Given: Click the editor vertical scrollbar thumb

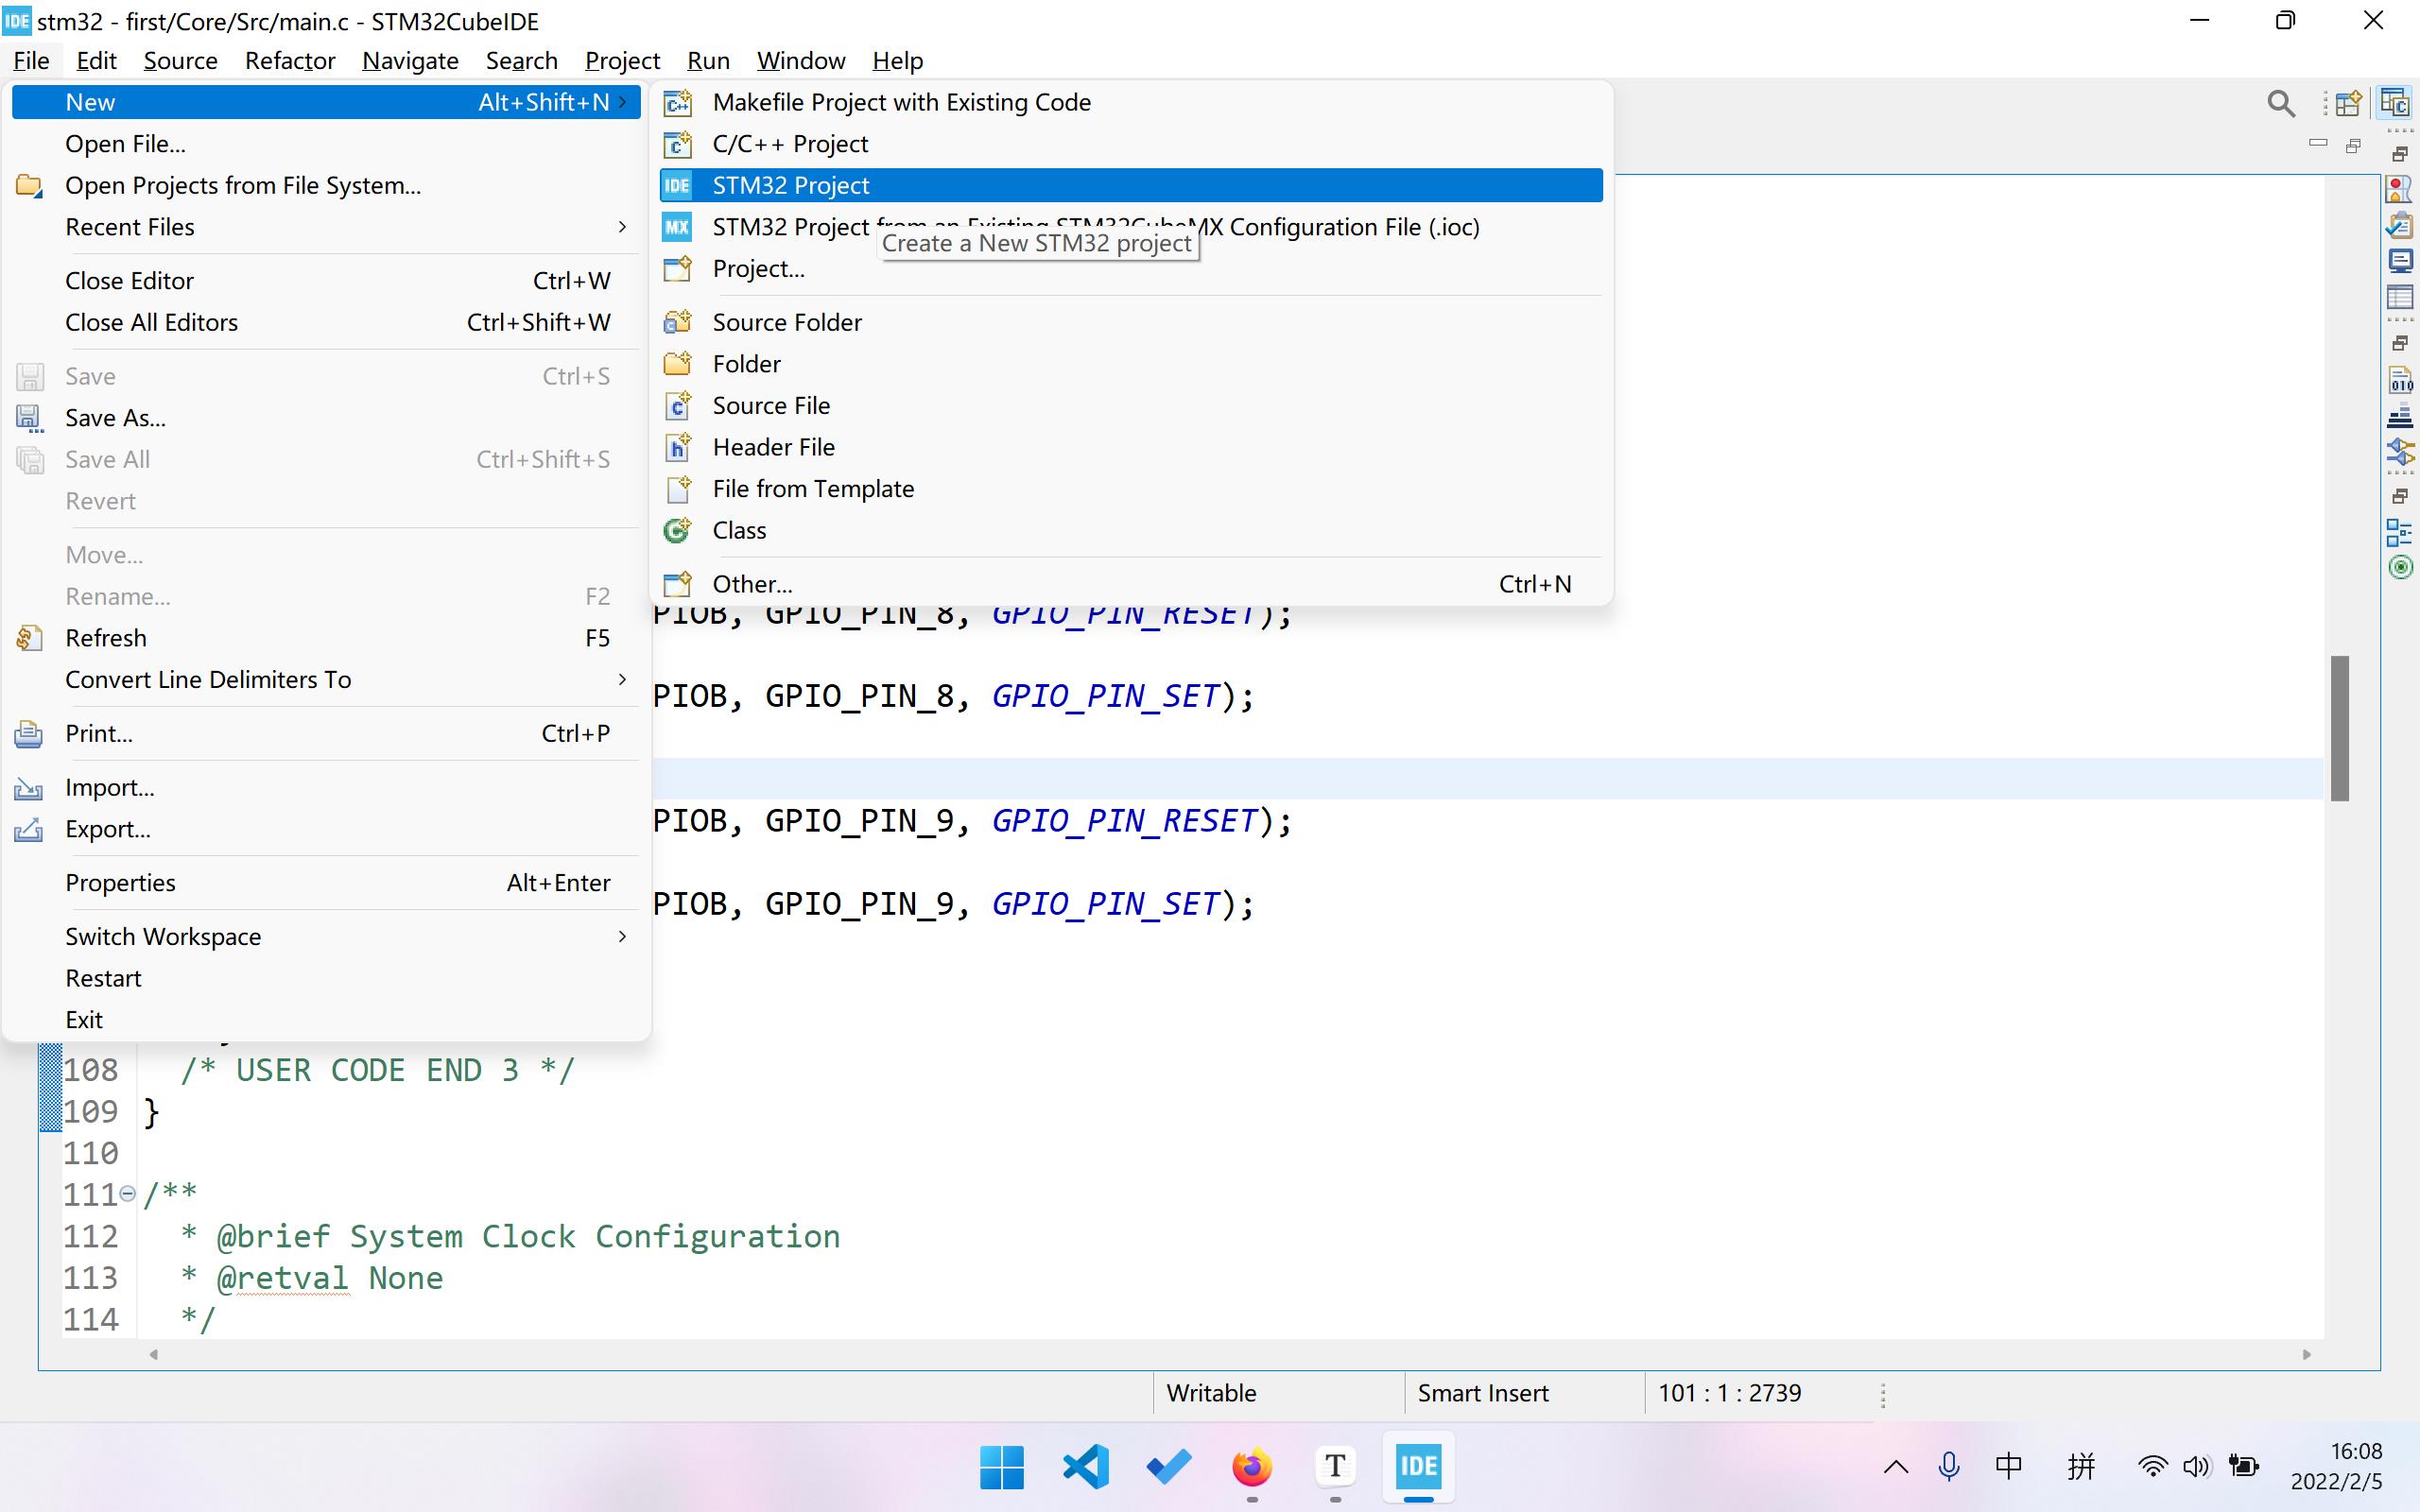Looking at the screenshot, I should click(x=2339, y=728).
